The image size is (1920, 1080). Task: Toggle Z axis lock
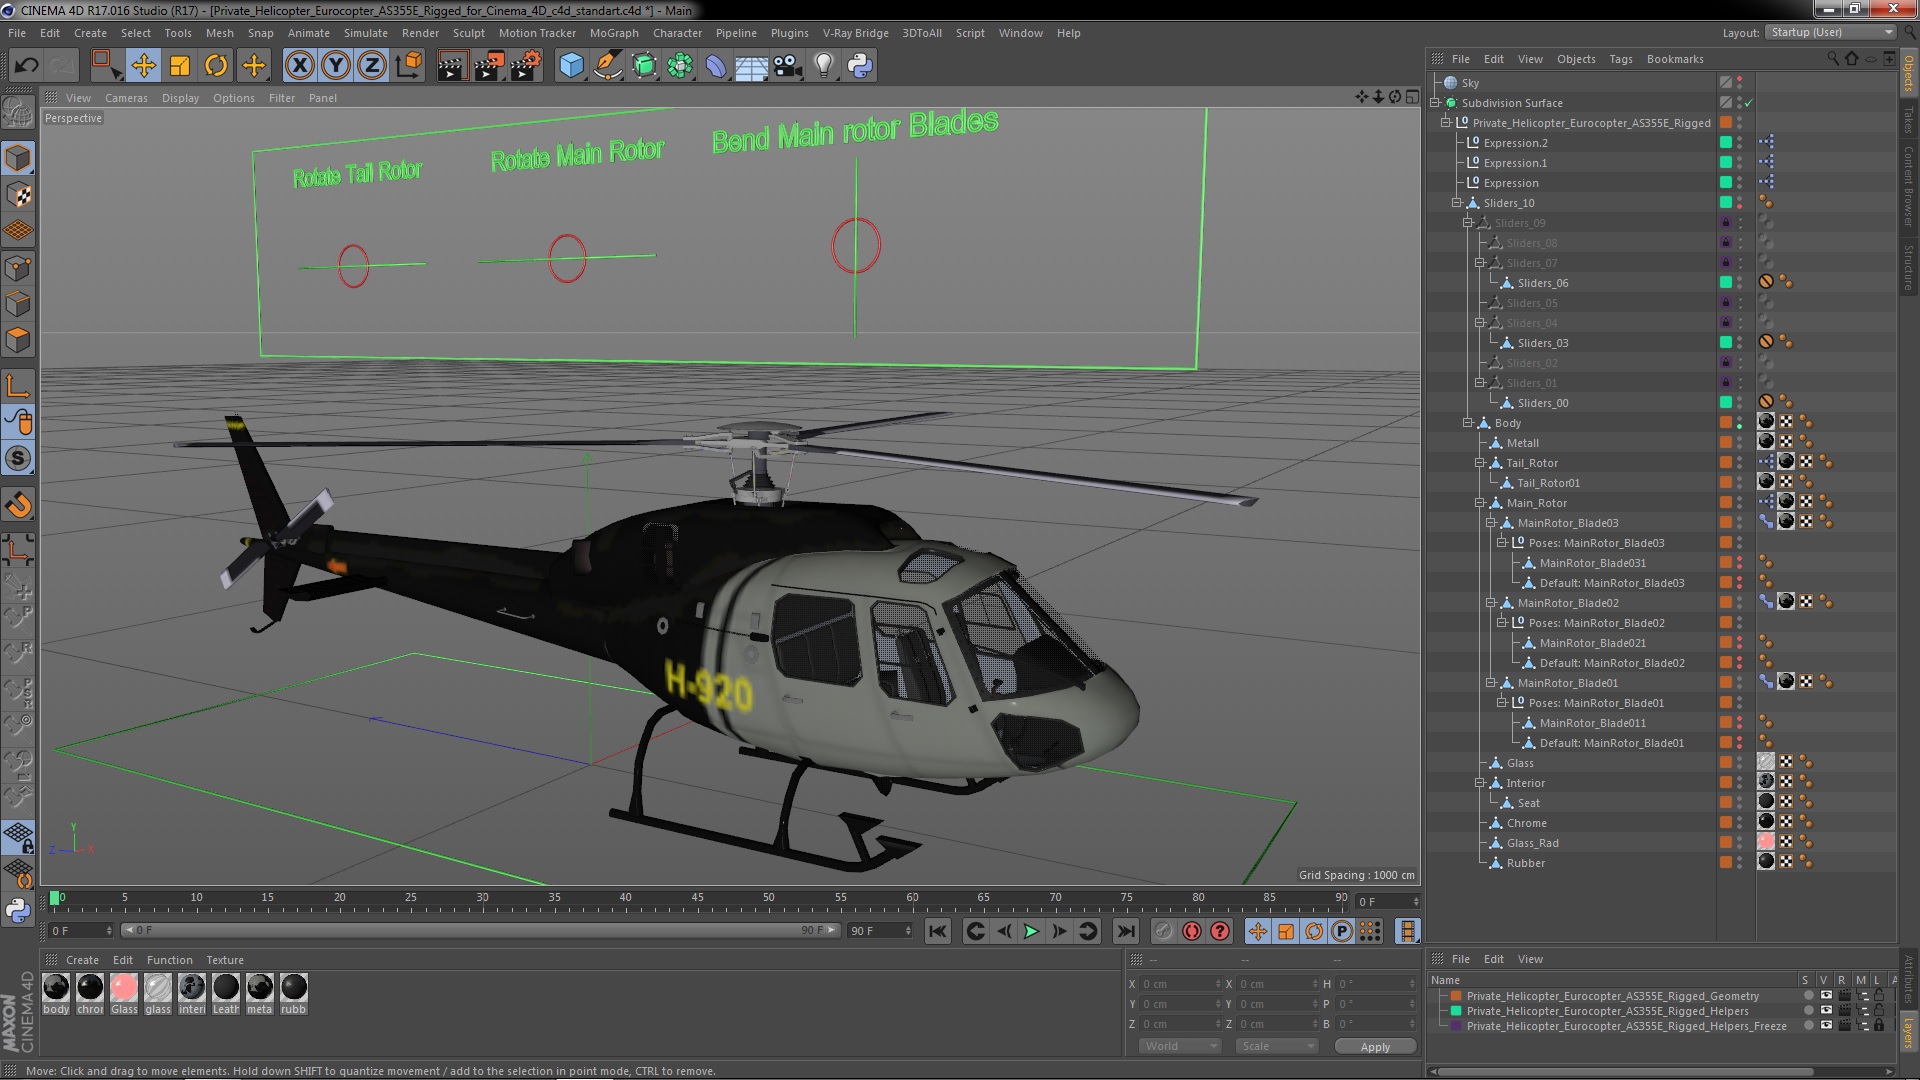click(372, 66)
